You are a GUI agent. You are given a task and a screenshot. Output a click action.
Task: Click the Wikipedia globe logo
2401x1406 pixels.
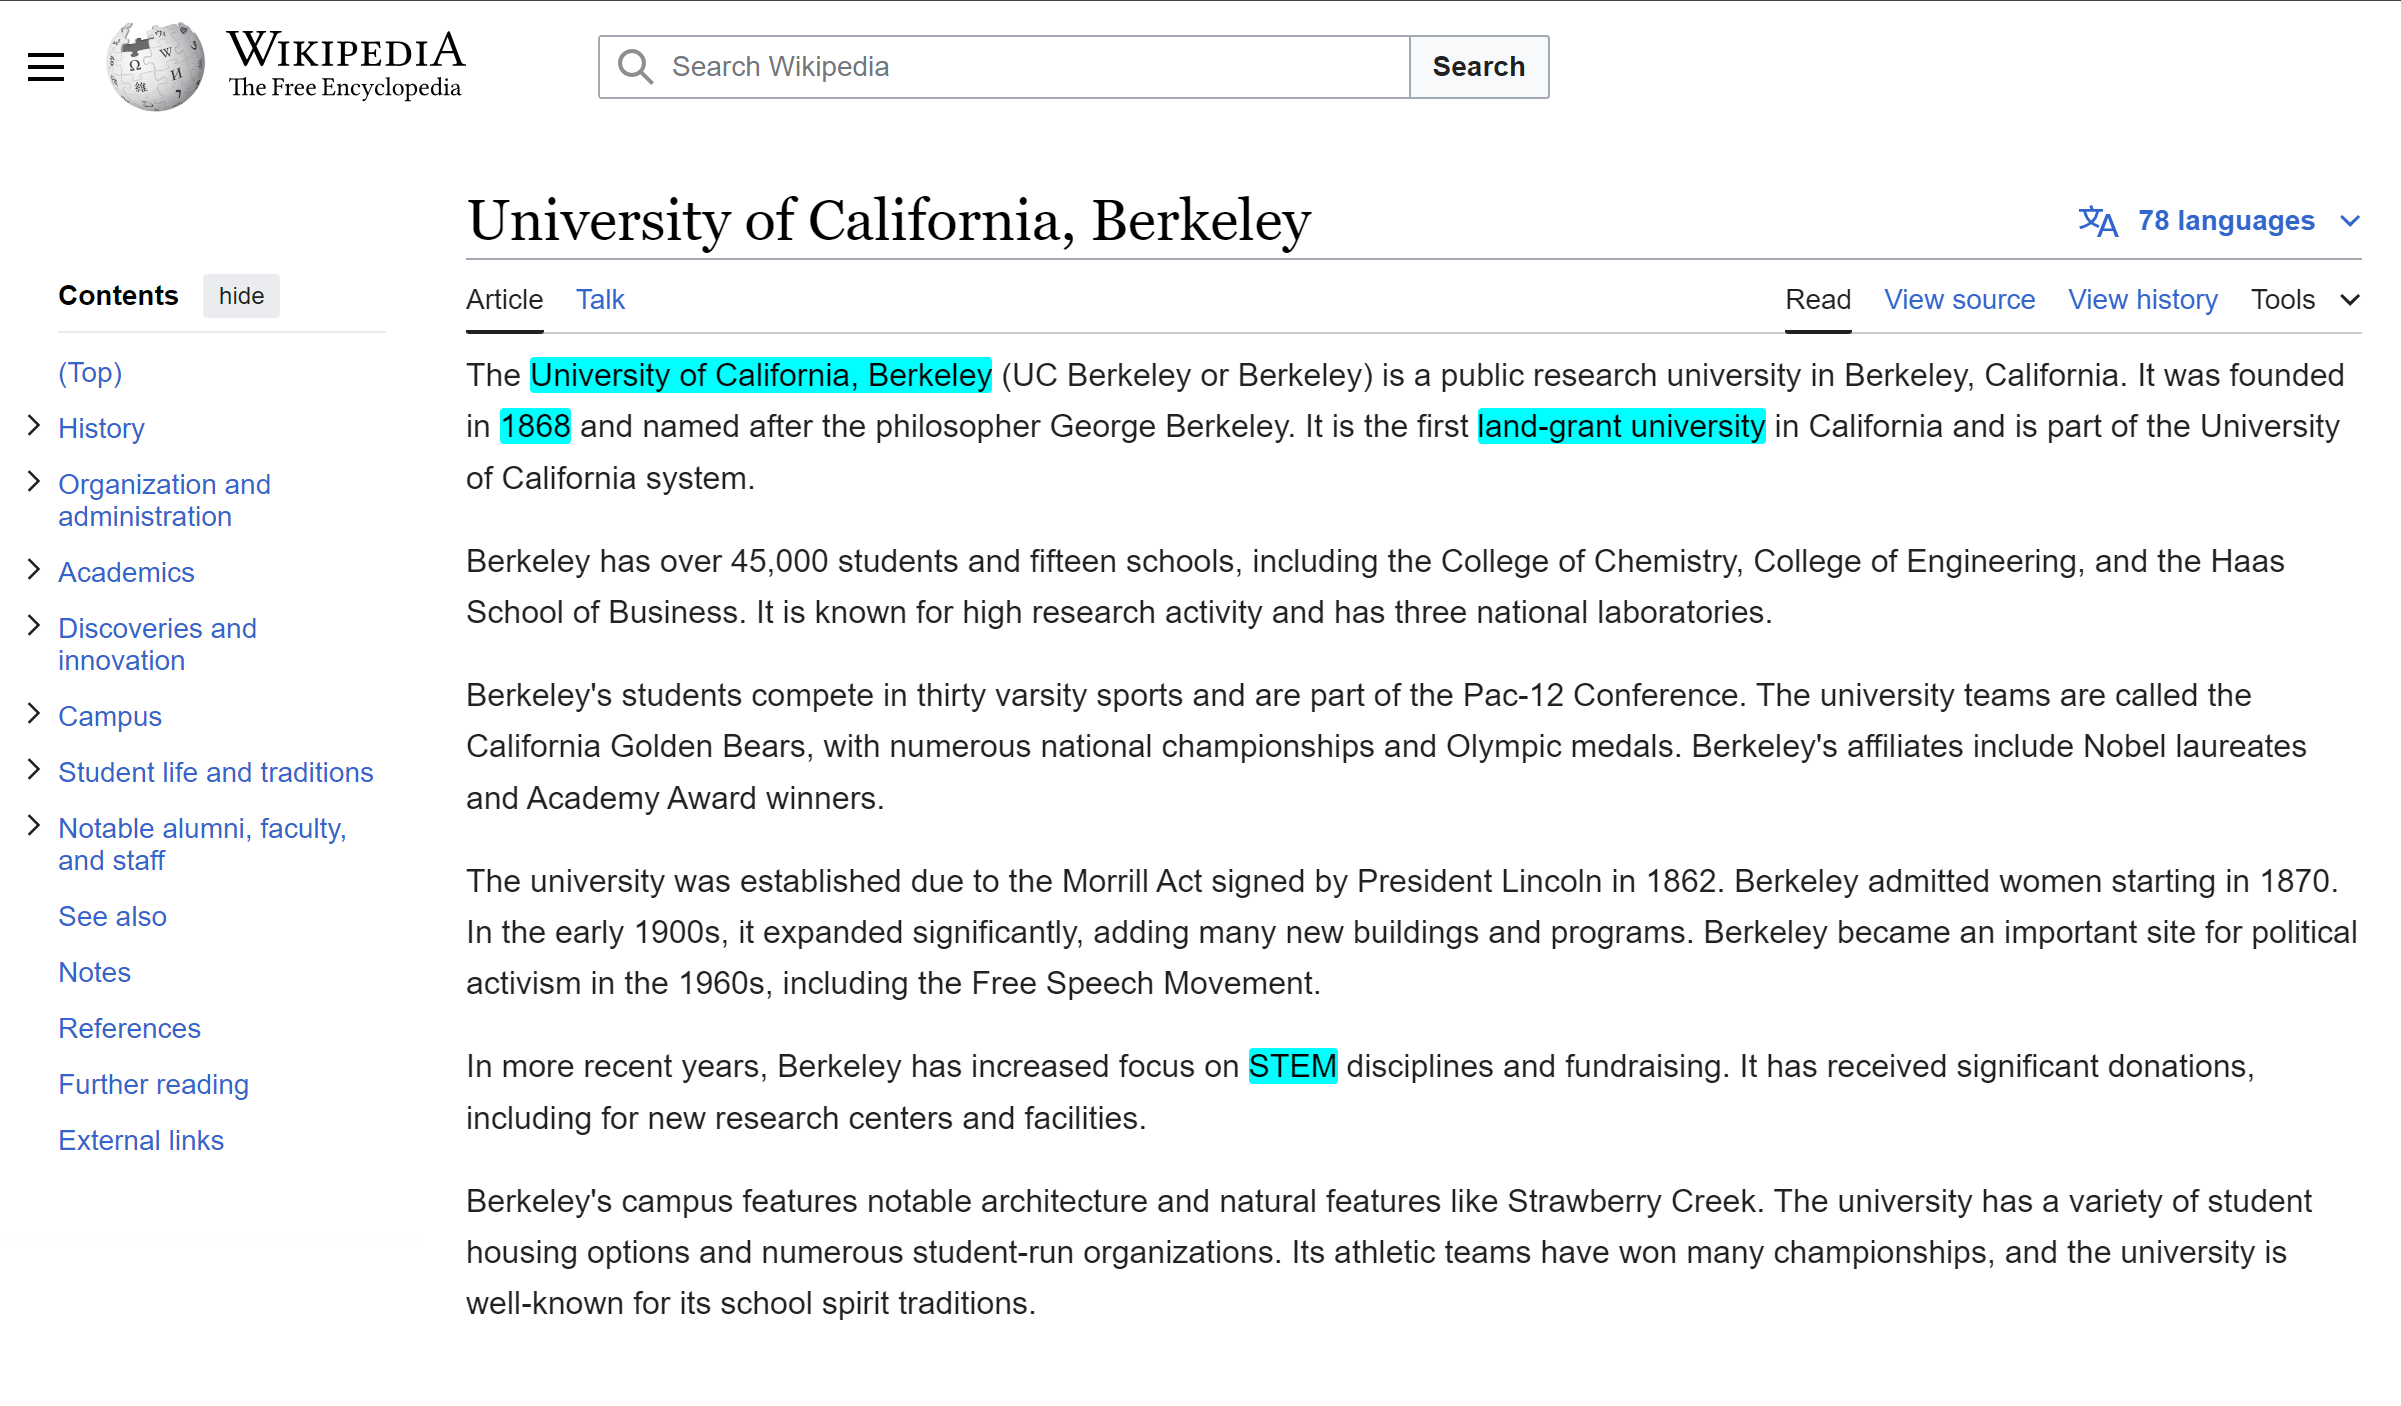click(156, 67)
